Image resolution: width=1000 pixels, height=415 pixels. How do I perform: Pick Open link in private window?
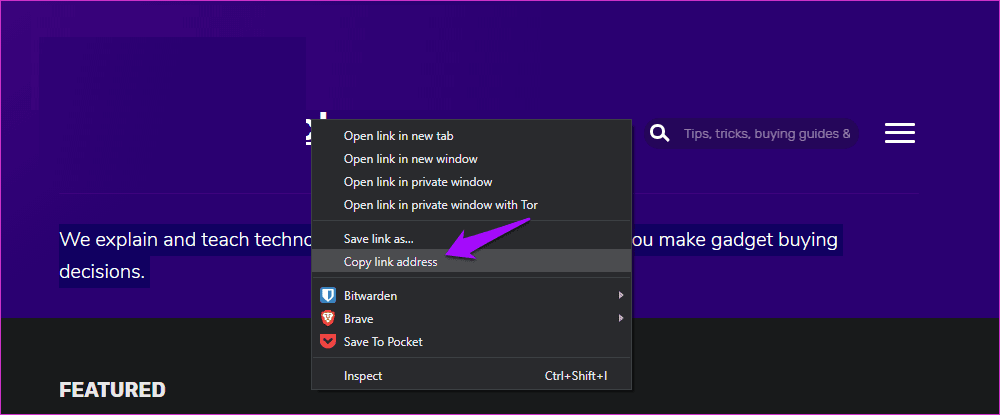[418, 182]
